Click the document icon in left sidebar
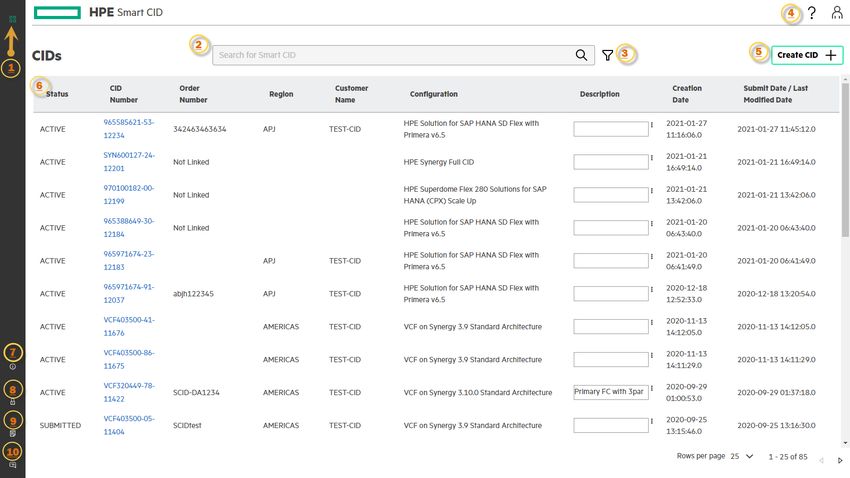 tap(12, 434)
